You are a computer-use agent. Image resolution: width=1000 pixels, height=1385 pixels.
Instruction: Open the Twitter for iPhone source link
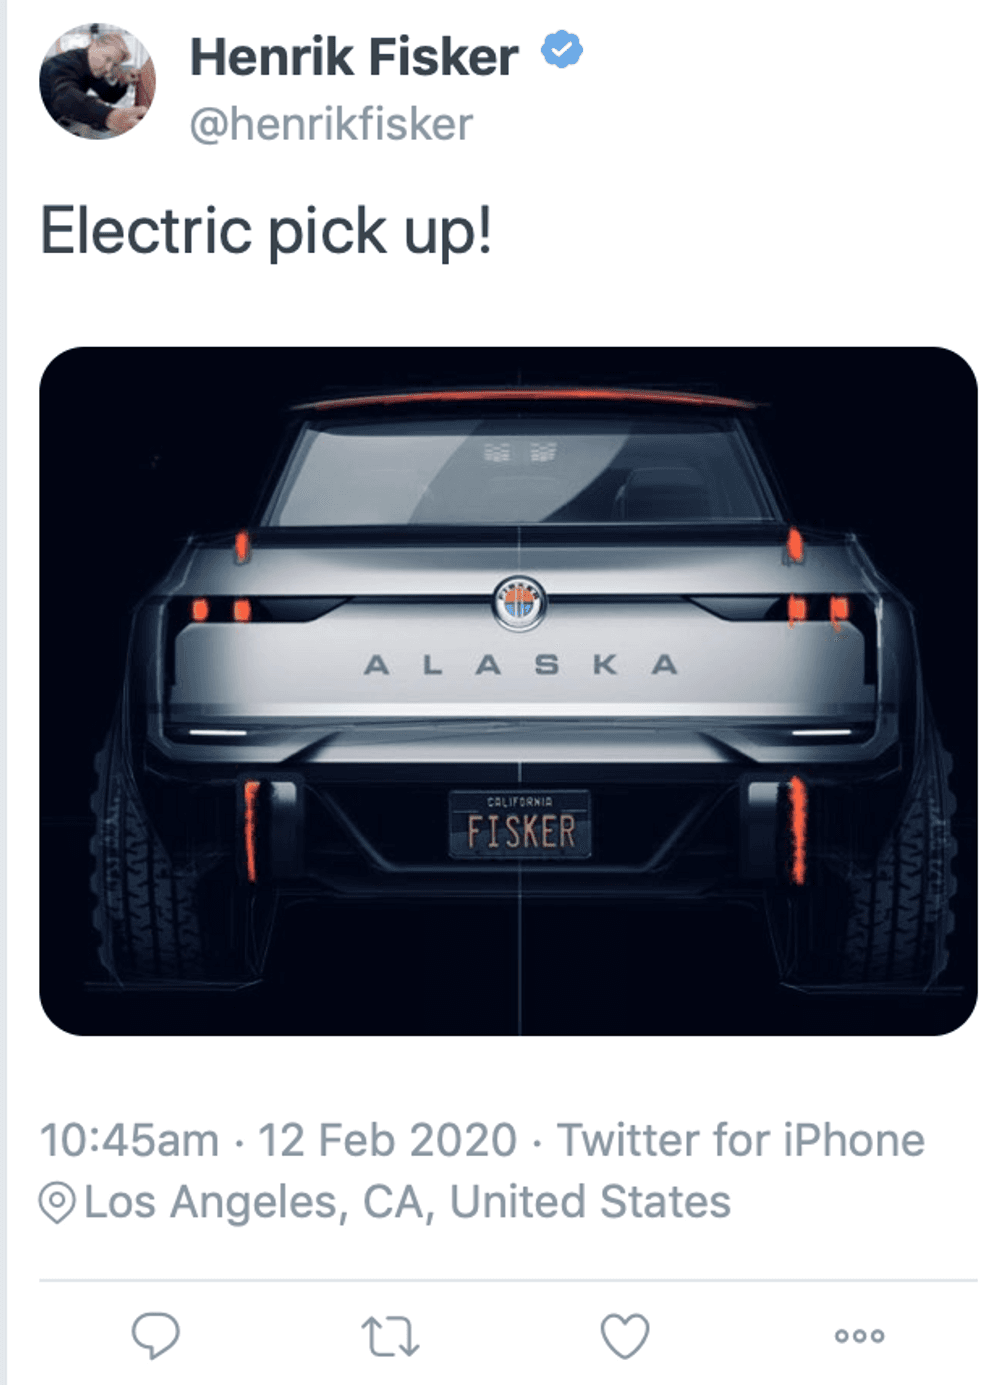(x=740, y=1141)
